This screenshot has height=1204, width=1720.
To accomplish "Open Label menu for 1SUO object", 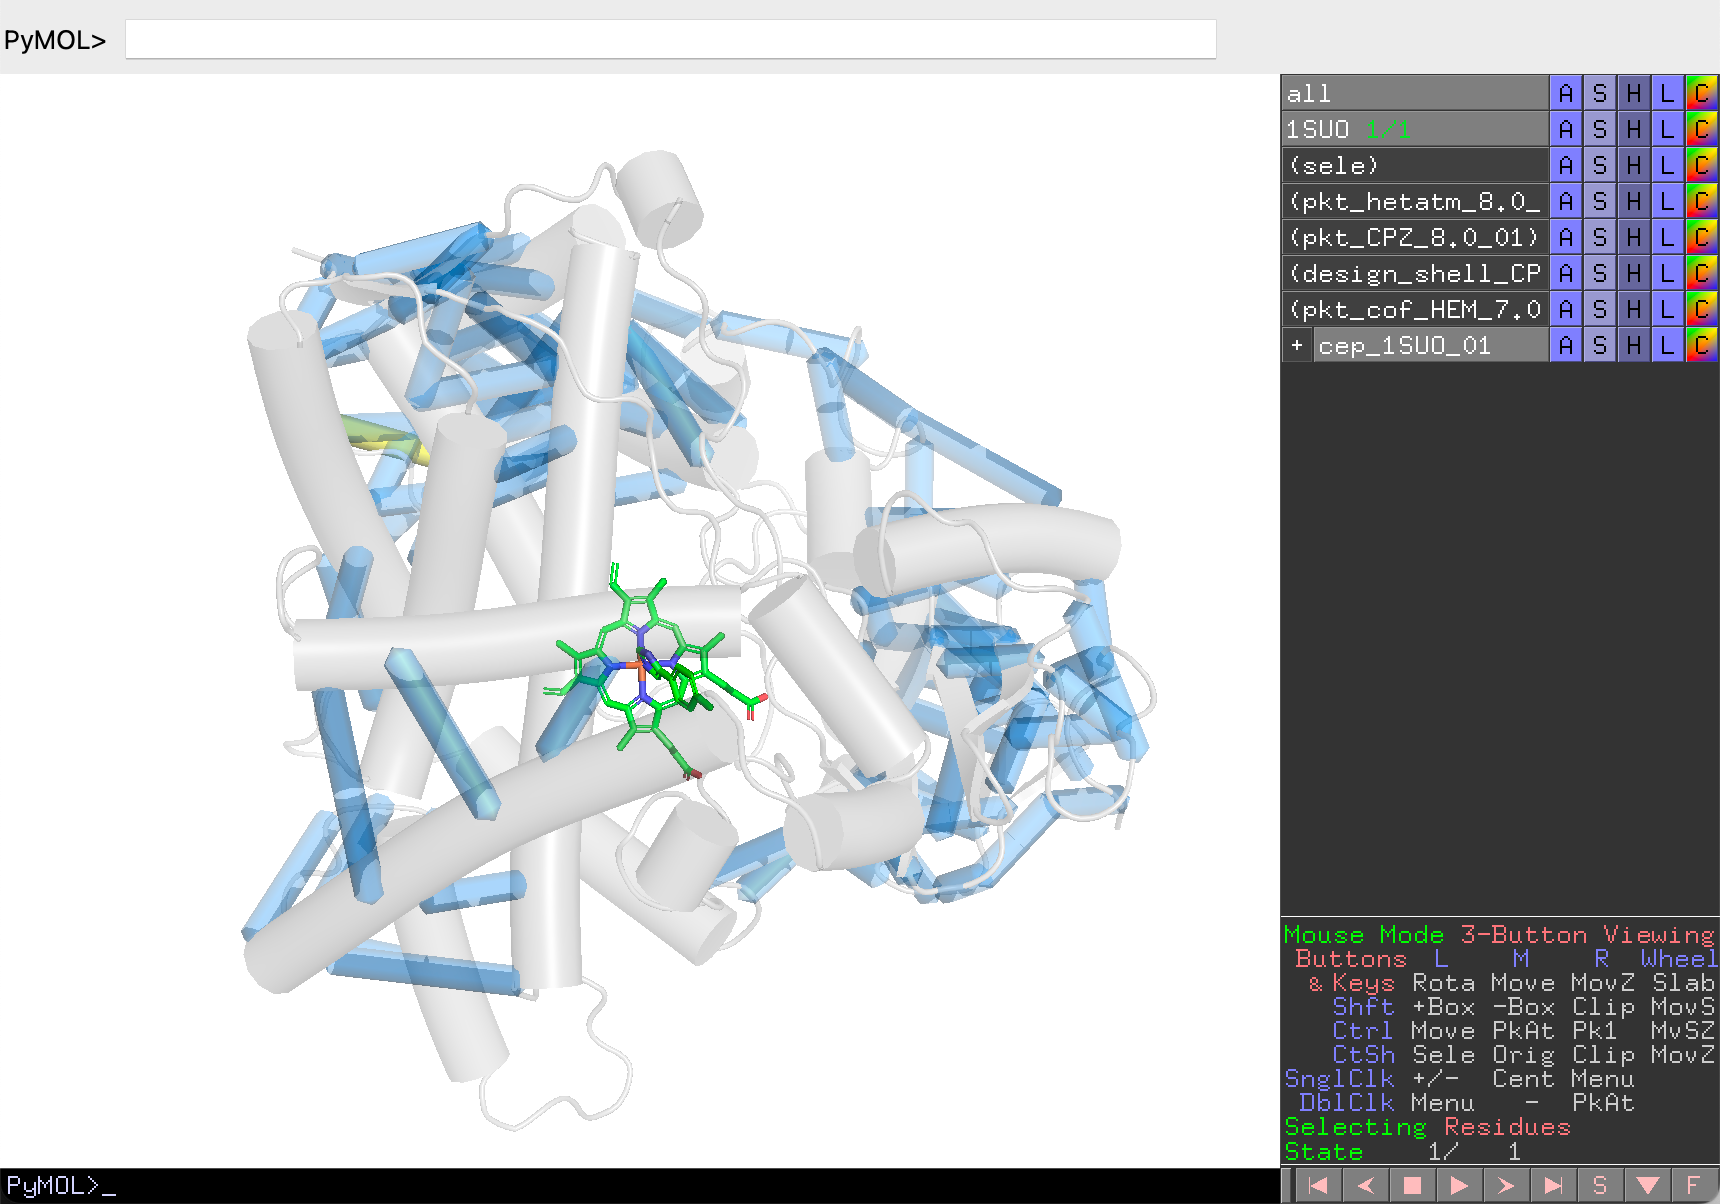I will tap(1668, 129).
